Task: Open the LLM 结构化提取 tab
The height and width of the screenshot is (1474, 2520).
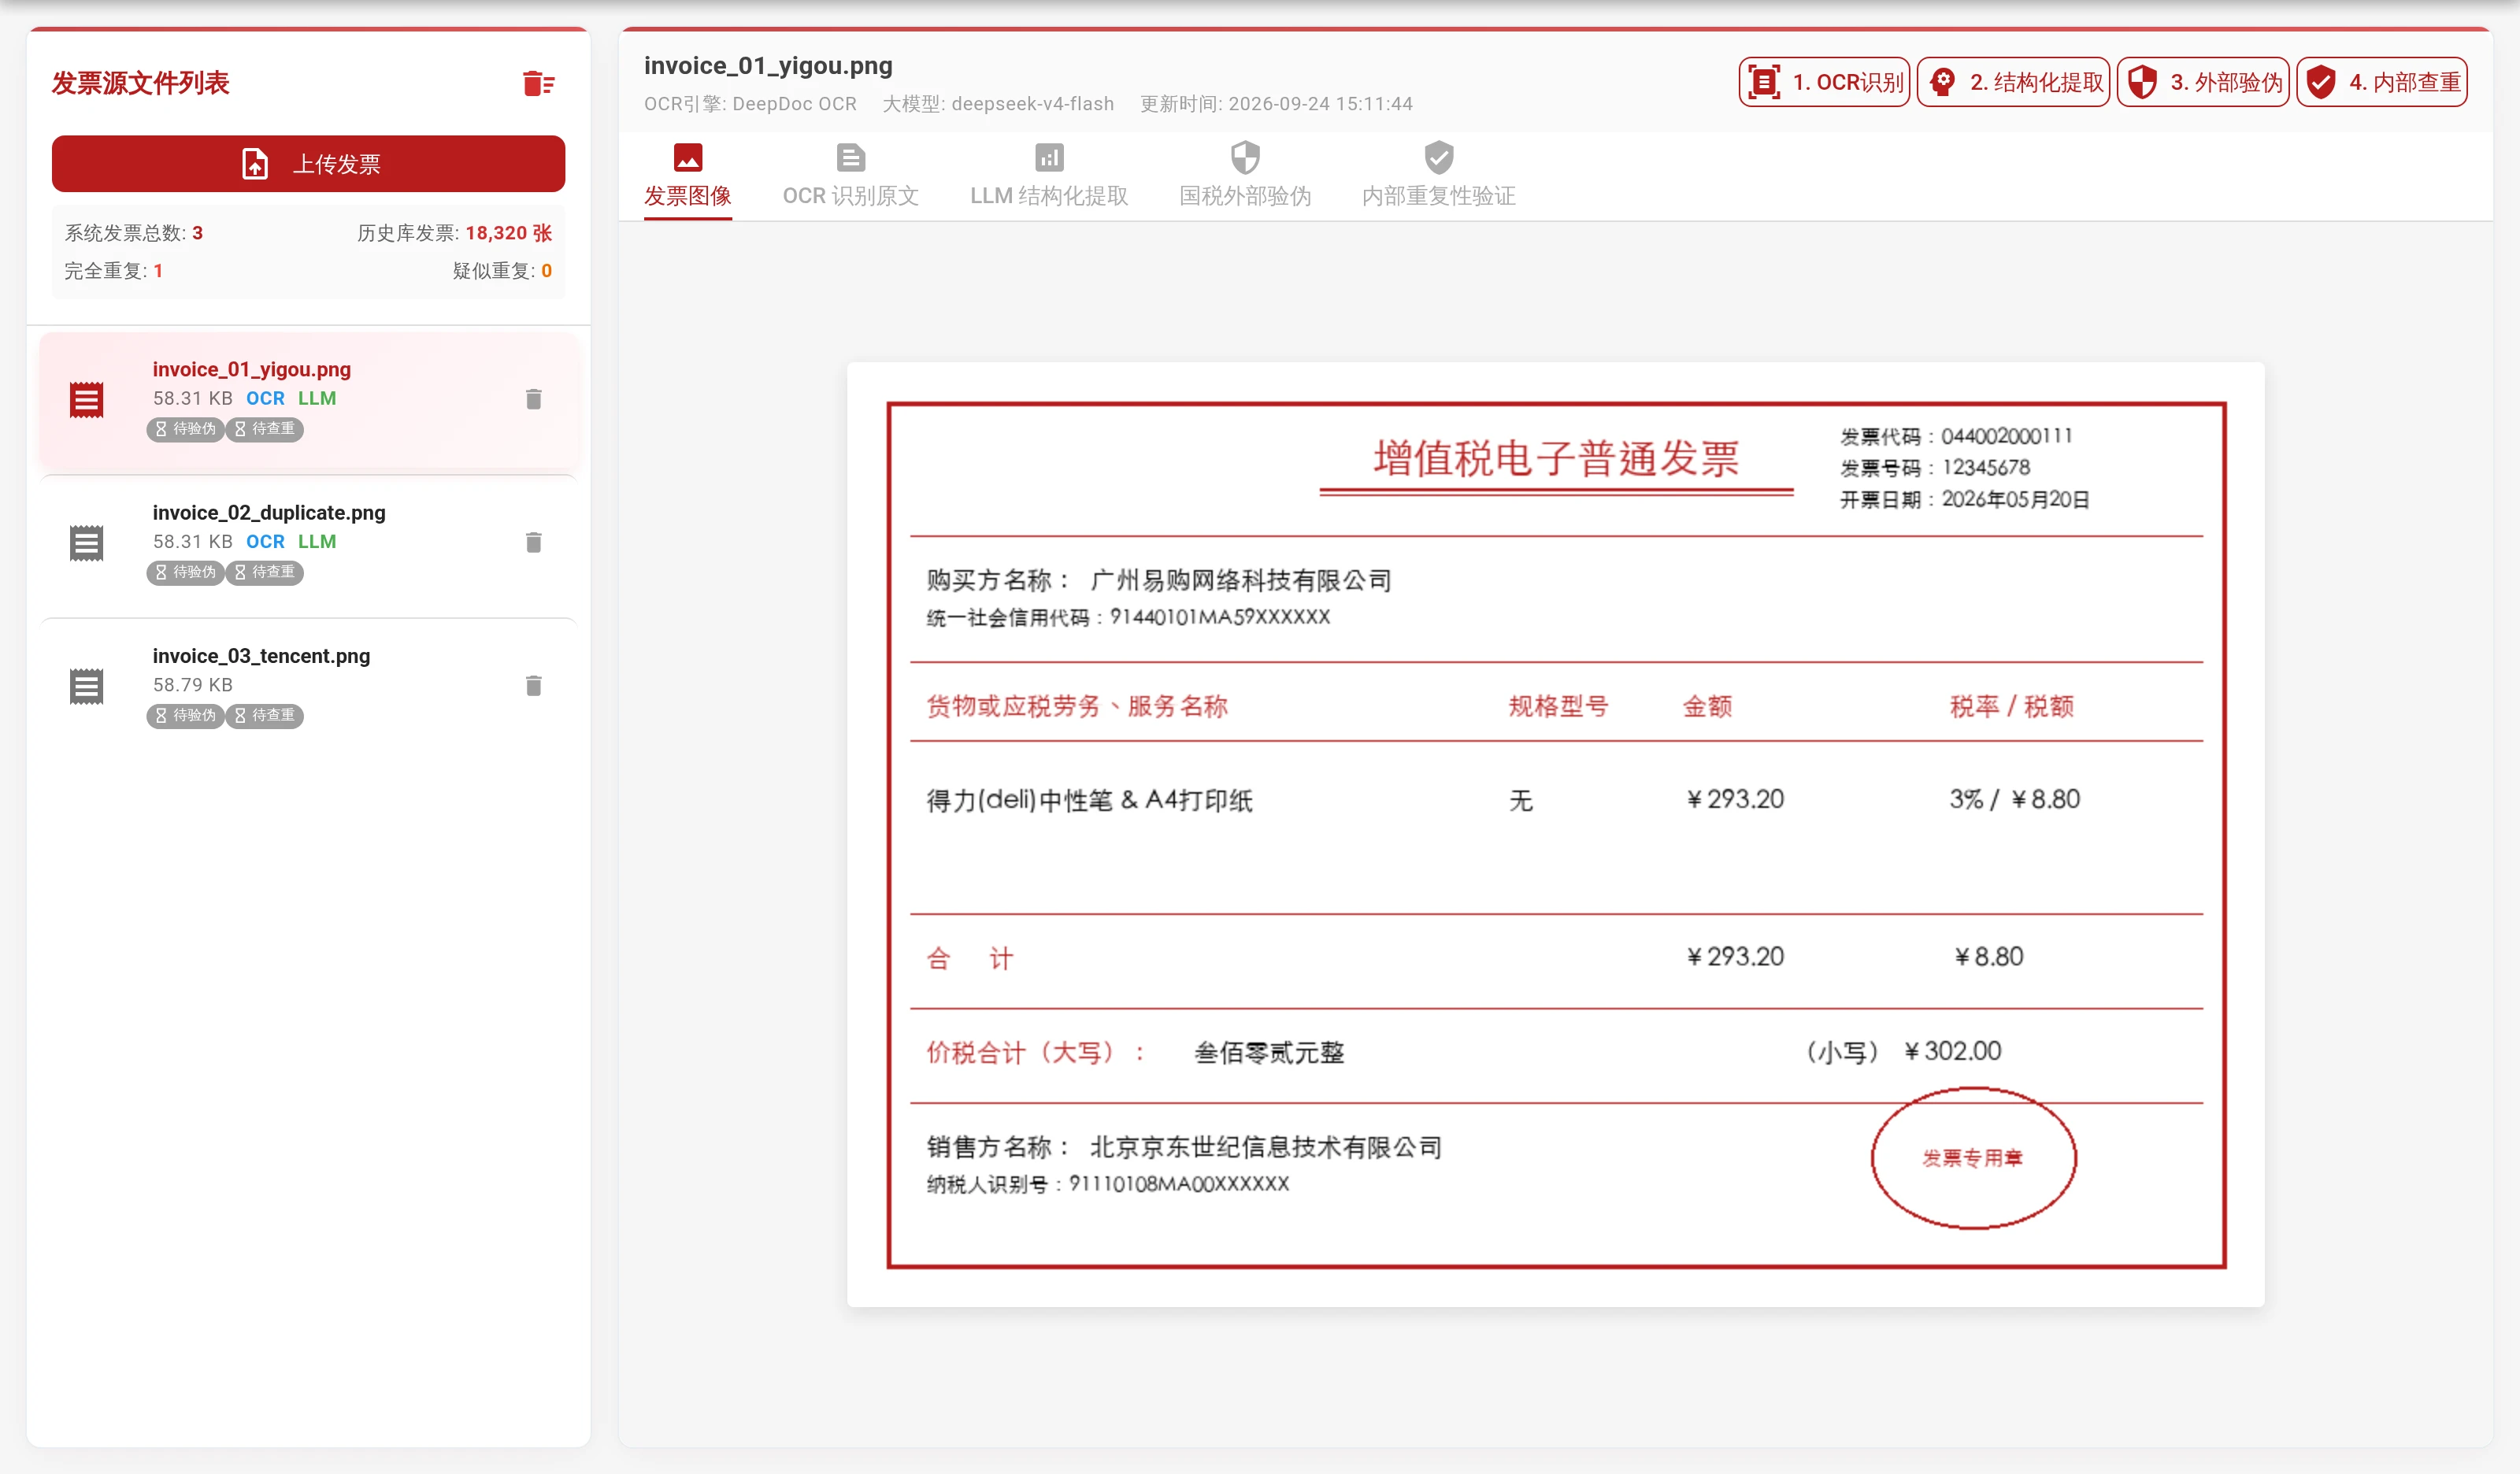Action: tap(1049, 176)
